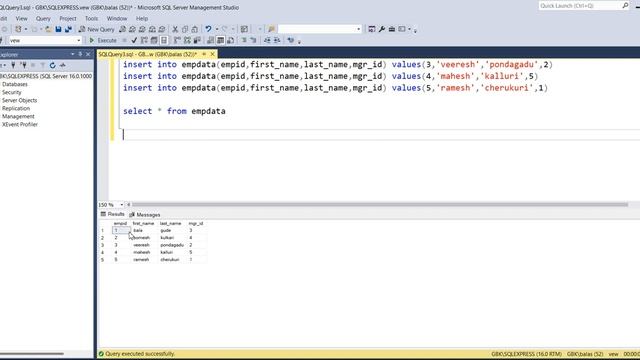
Task: Click the Save icon in toolbar
Action: (58, 29)
